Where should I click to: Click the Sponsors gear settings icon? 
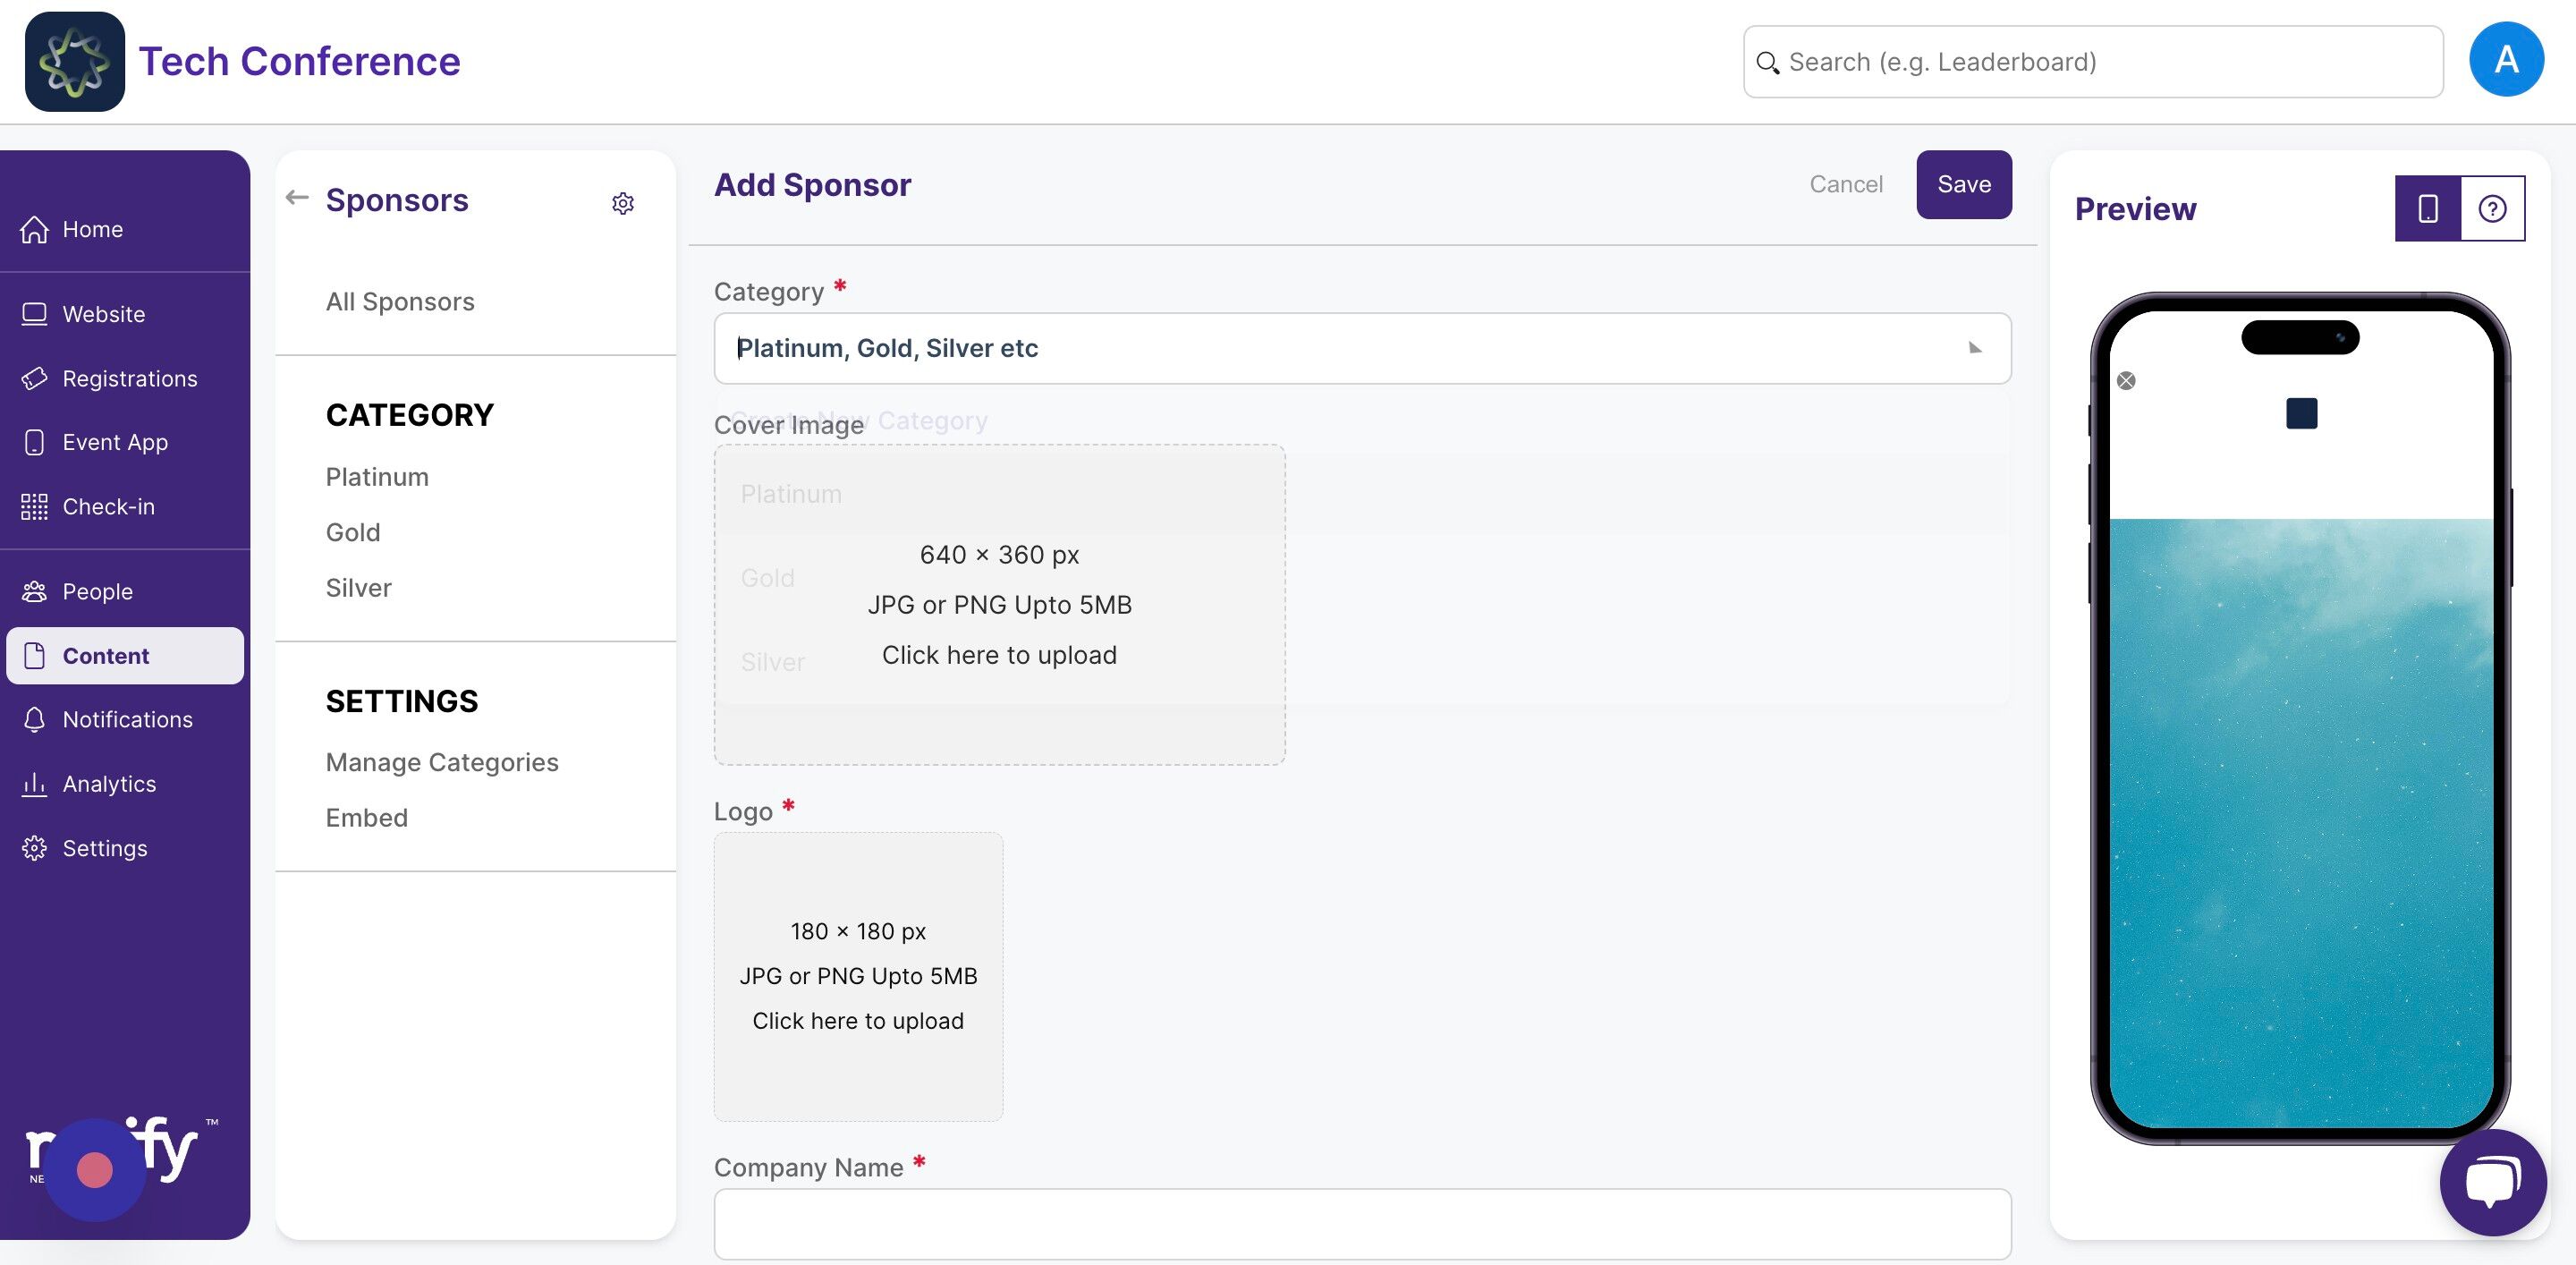click(622, 203)
